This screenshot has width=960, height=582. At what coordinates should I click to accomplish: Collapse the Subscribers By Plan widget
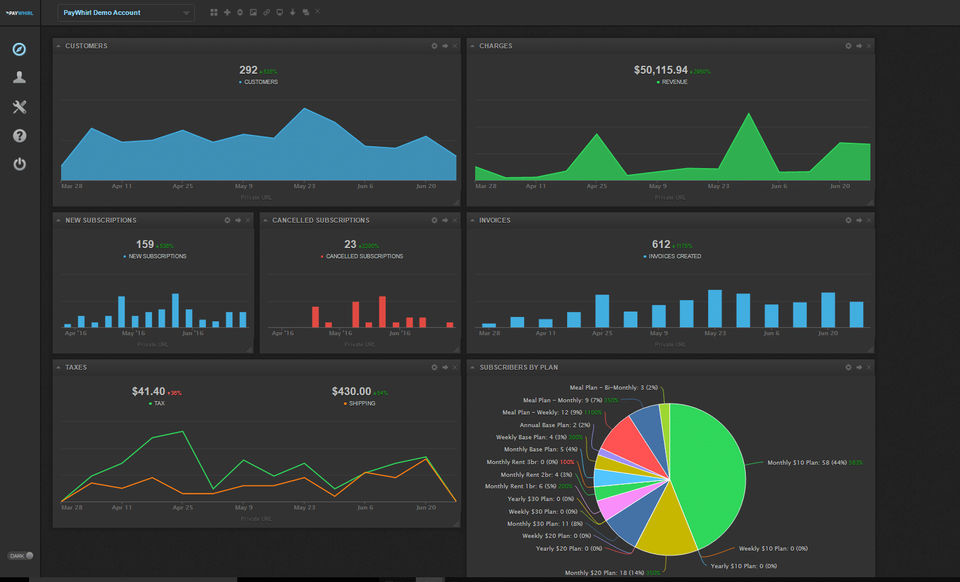(x=473, y=367)
